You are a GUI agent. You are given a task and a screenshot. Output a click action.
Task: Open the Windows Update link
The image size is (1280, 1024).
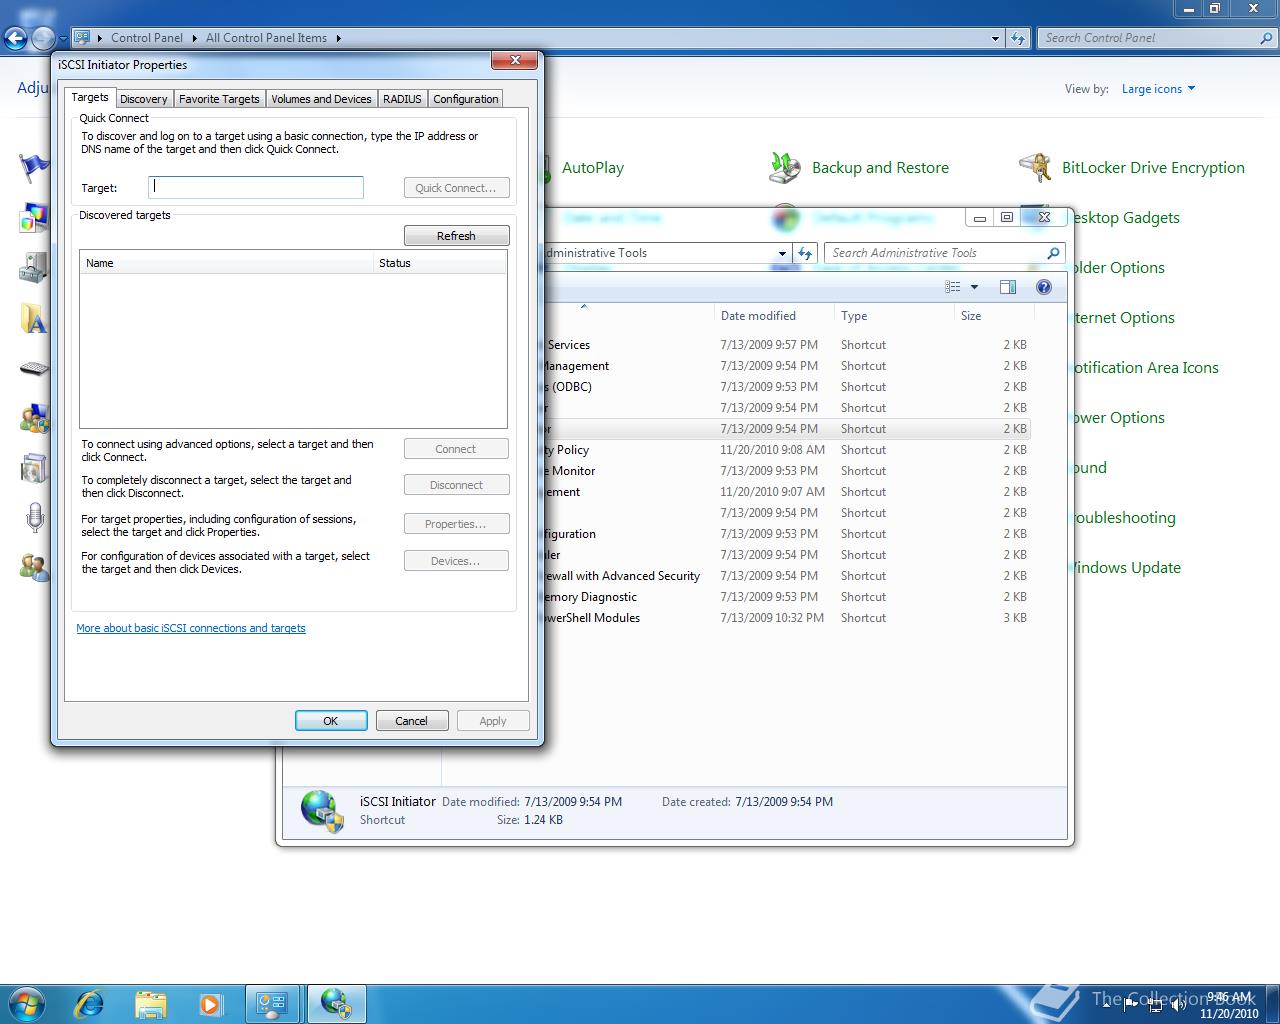[1124, 567]
